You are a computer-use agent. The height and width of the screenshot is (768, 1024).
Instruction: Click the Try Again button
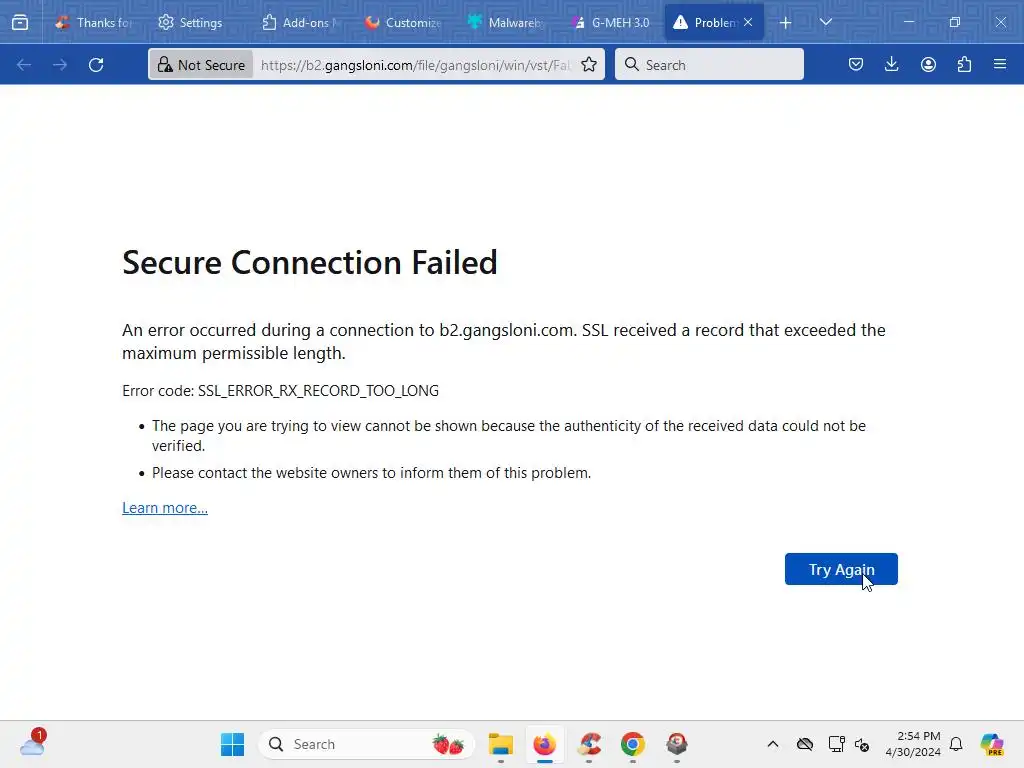coord(841,569)
